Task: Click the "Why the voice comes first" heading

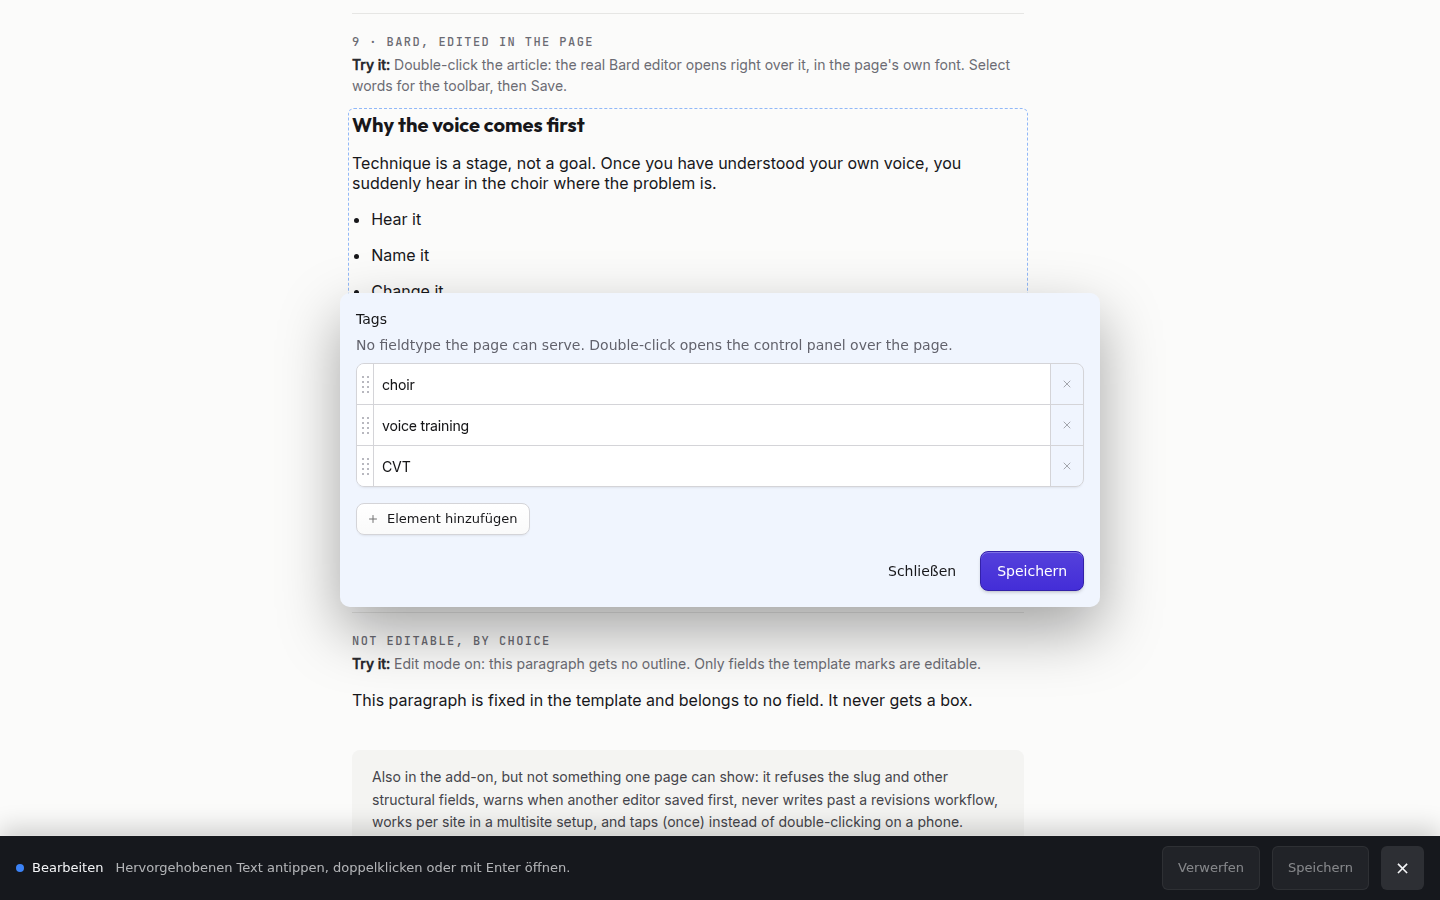Action: (x=468, y=125)
